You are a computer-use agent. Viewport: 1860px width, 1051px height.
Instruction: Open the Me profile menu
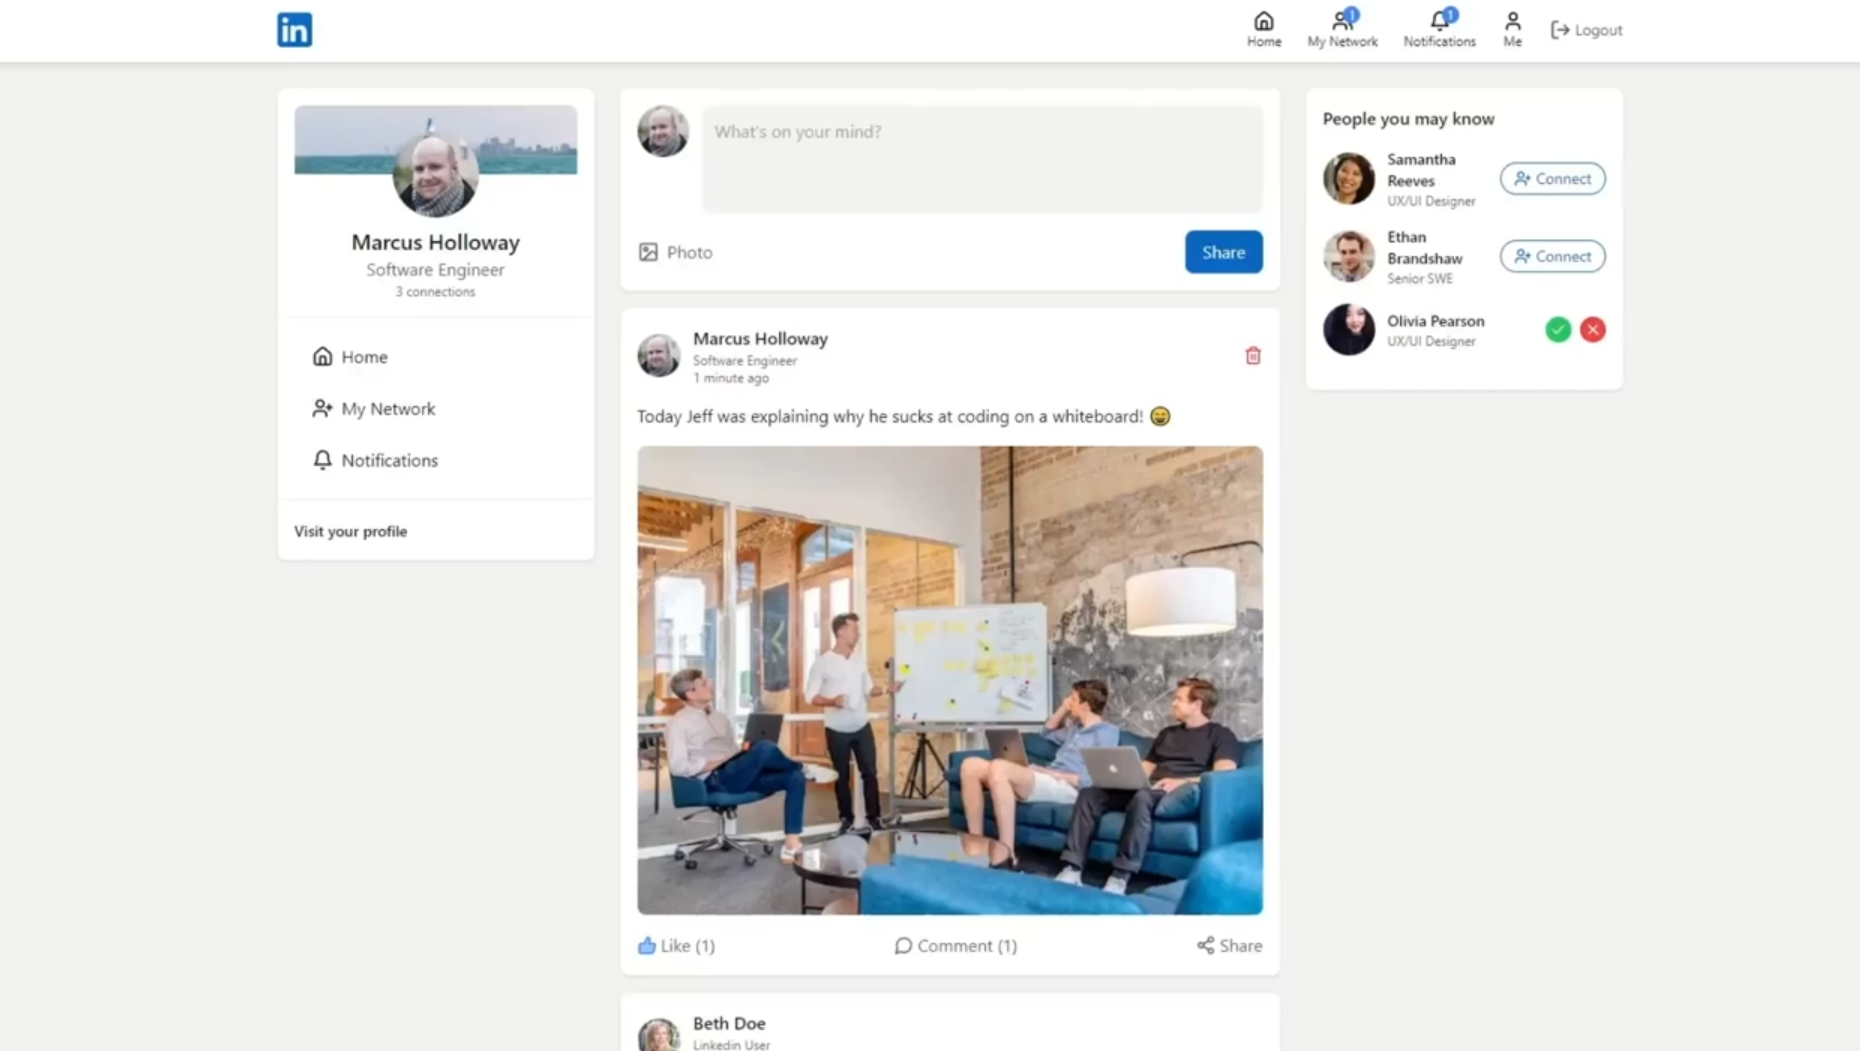(1511, 29)
